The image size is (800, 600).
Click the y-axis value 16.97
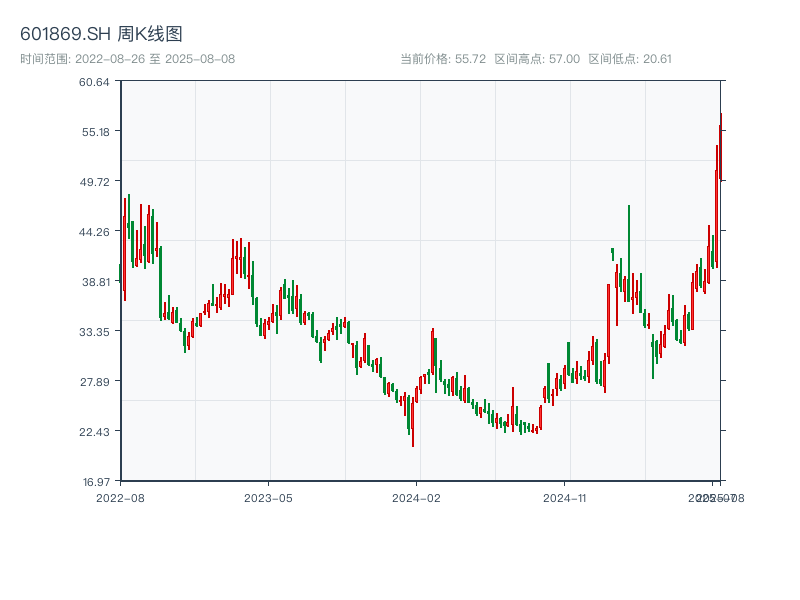click(96, 482)
